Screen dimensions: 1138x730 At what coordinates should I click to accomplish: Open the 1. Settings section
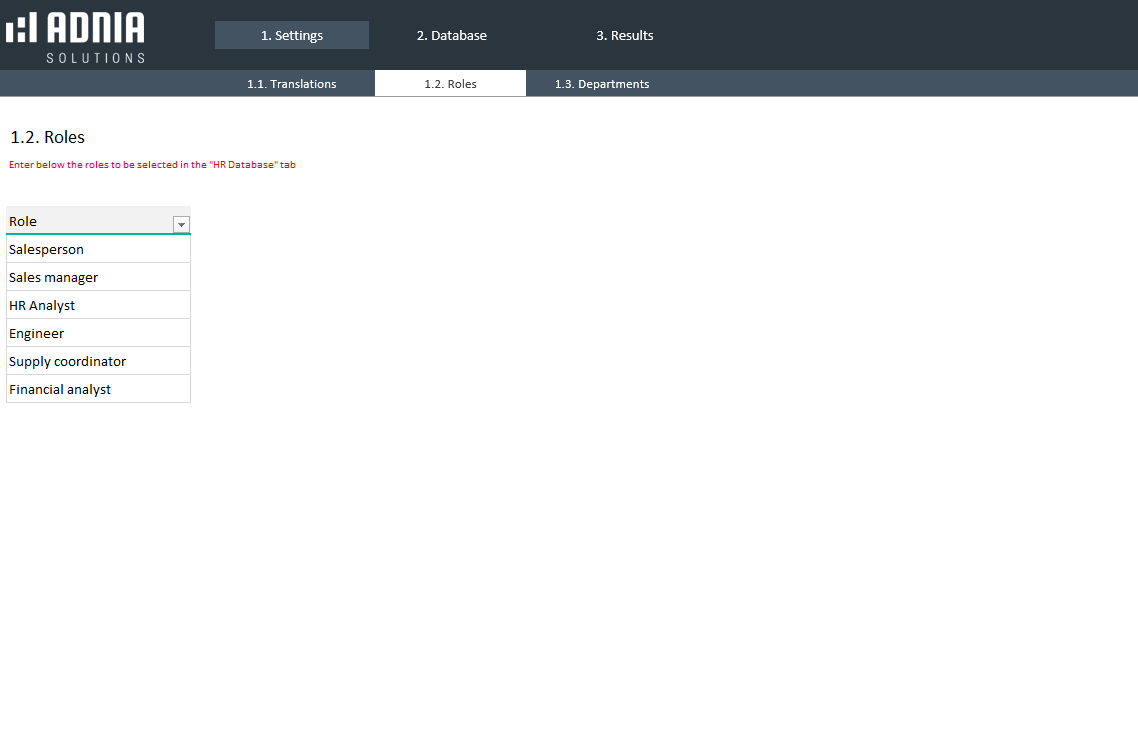tap(291, 35)
